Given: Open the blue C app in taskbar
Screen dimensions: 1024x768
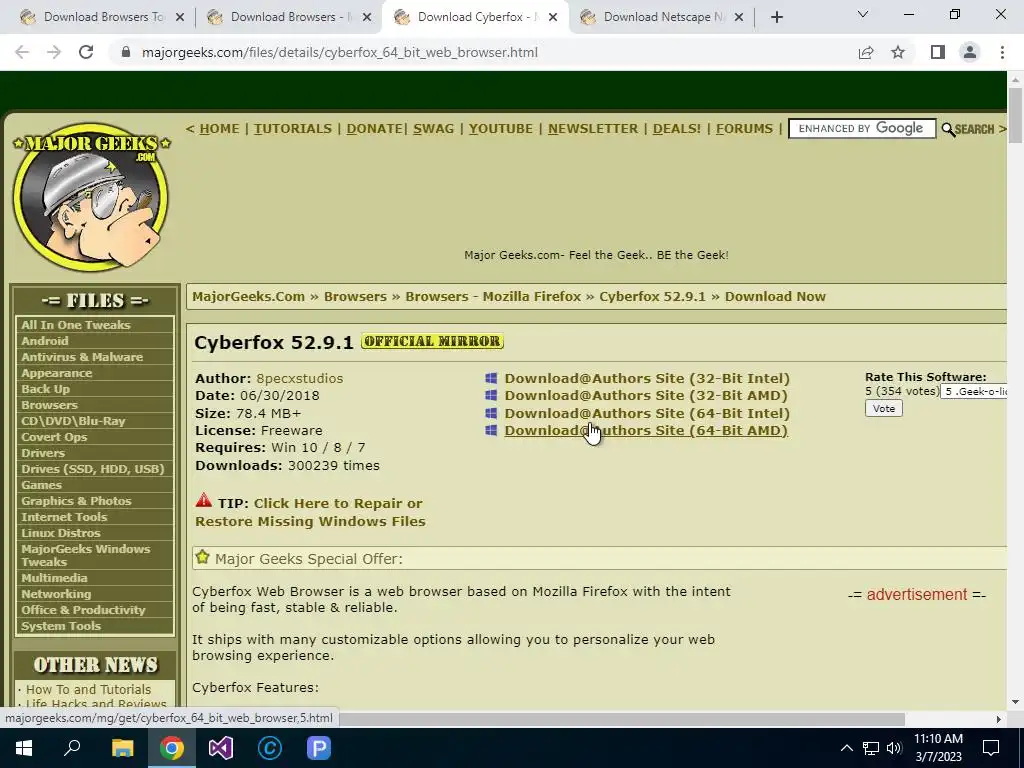Looking at the screenshot, I should point(270,748).
